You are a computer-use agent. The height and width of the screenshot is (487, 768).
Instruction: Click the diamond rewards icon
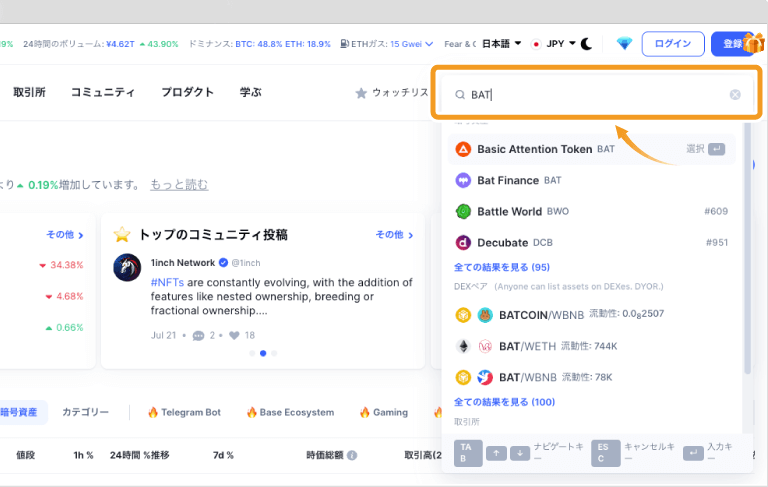(624, 44)
